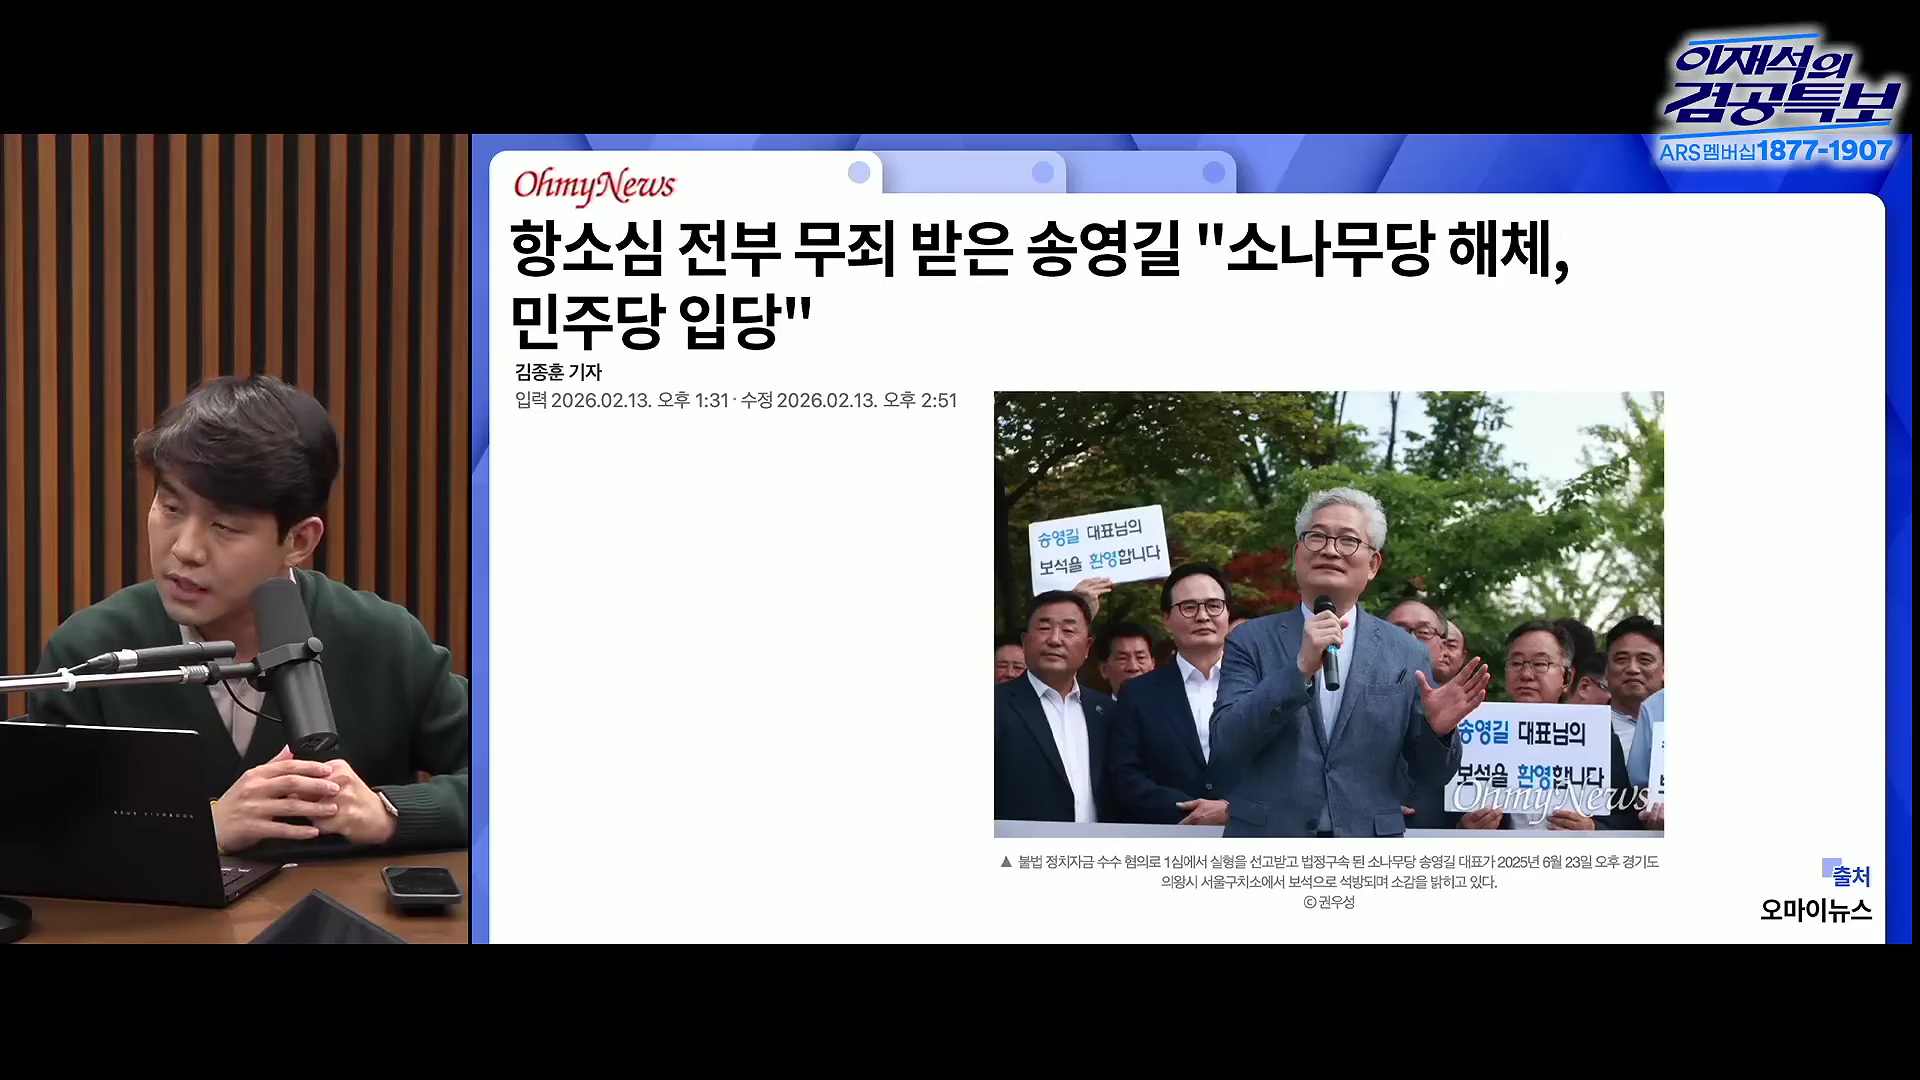Screen dimensions: 1920x1080
Task: Click the ⓒ권우성 photo credit
Action: 1328,902
